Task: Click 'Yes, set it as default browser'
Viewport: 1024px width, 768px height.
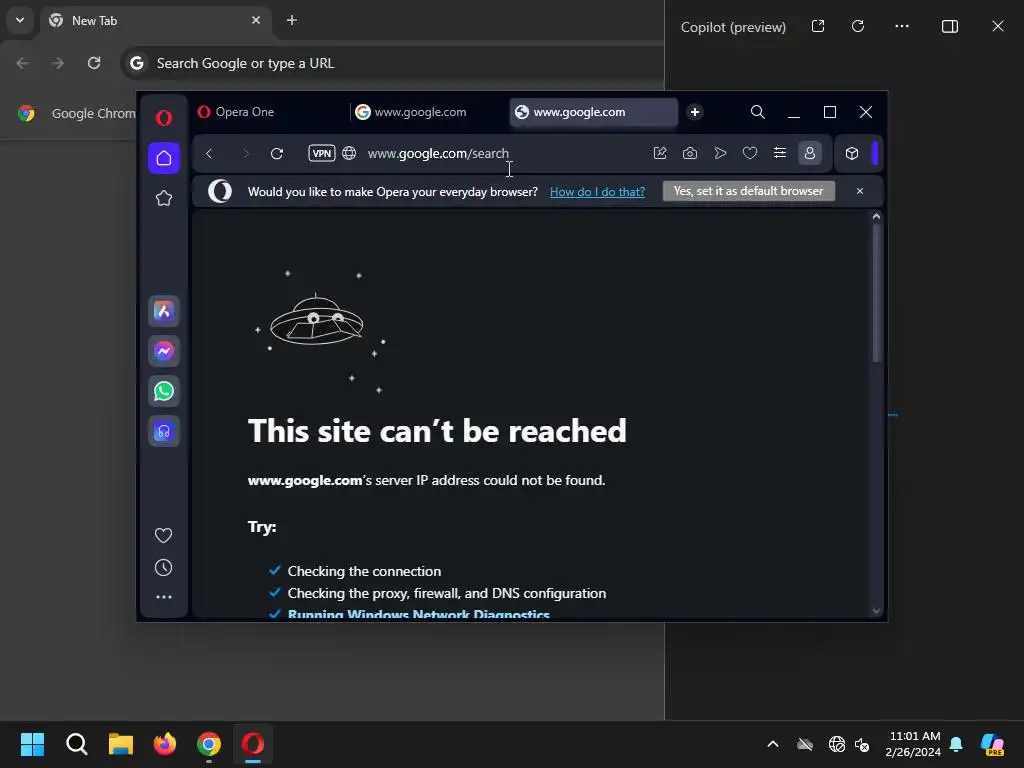Action: point(748,191)
